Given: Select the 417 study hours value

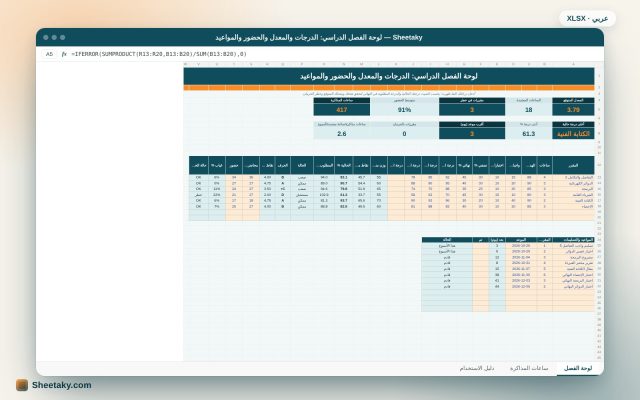Looking at the screenshot, I should click(342, 110).
